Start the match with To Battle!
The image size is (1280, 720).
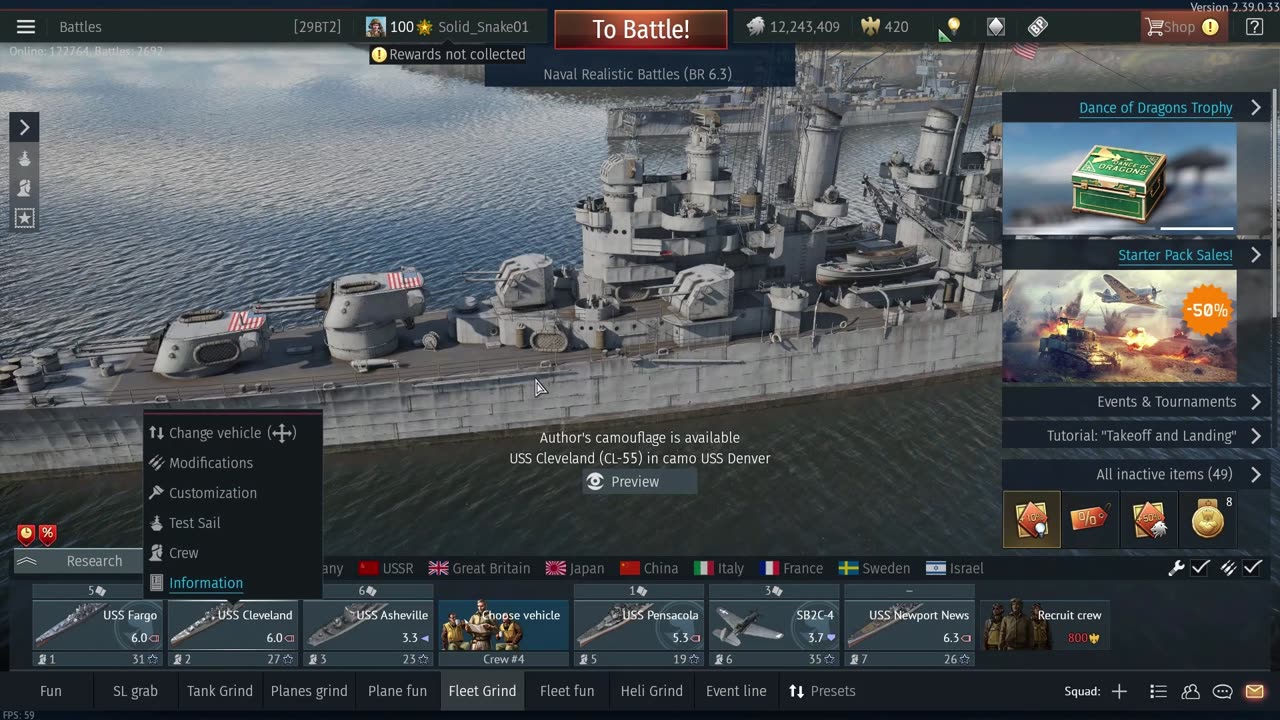point(641,29)
